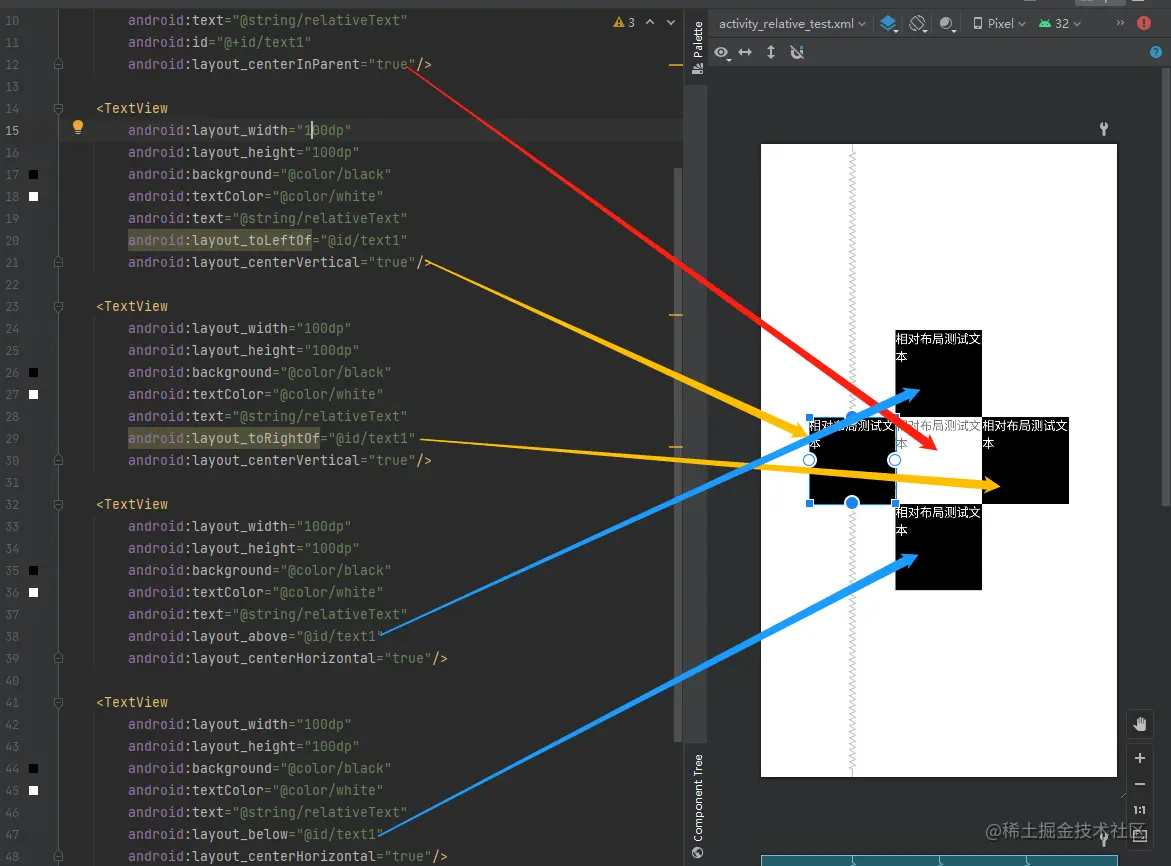
Task: Click the Zoom to Fit Screen icon
Action: coord(1140,836)
